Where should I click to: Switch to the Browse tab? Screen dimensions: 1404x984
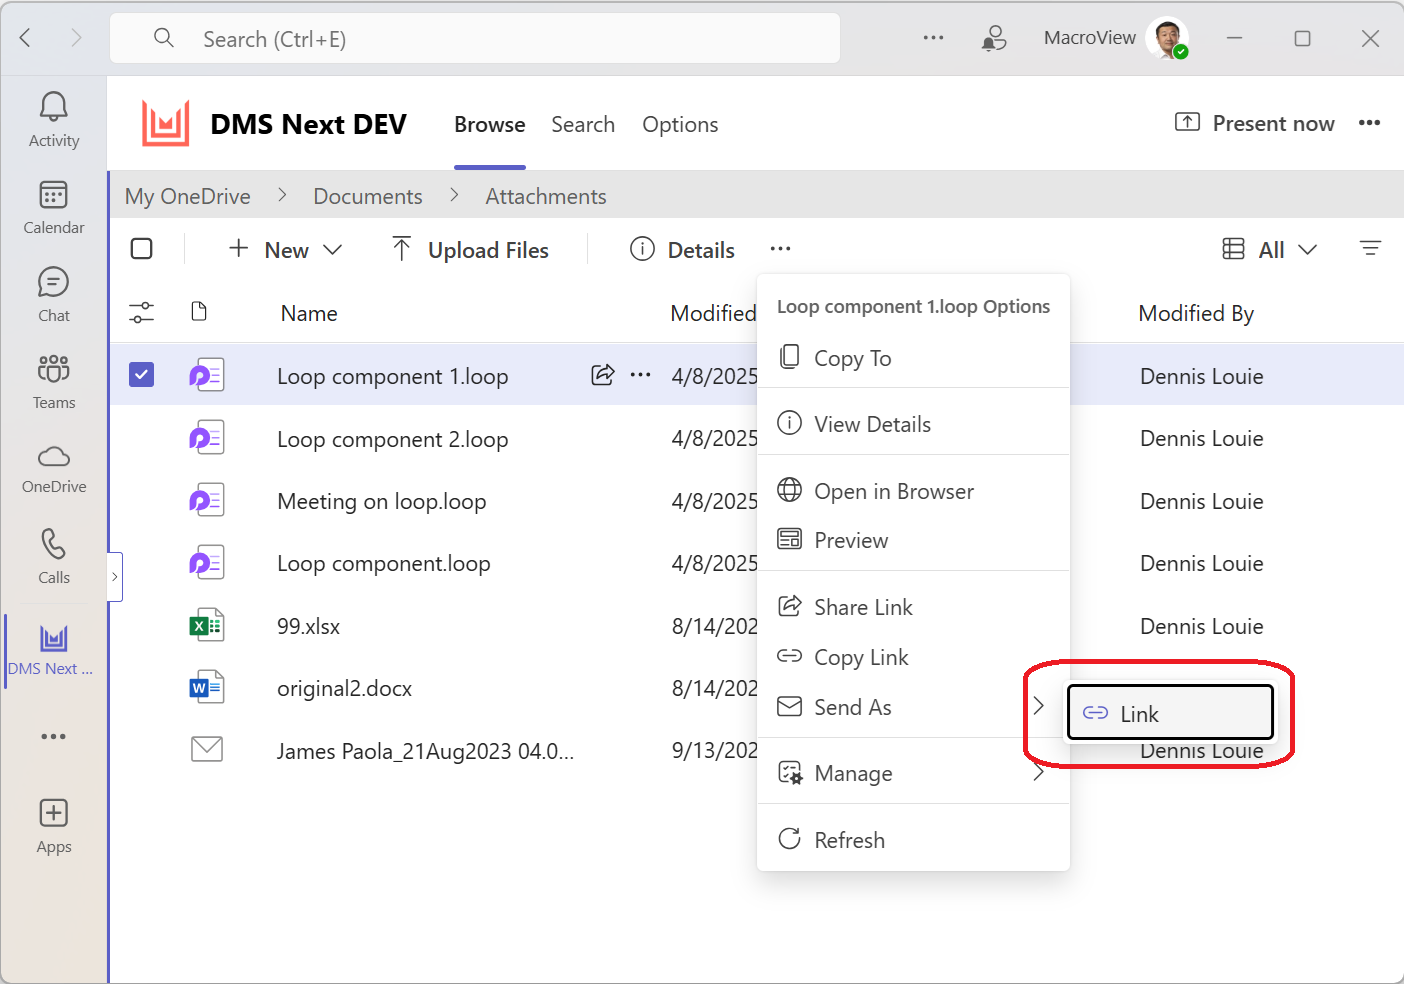(490, 124)
